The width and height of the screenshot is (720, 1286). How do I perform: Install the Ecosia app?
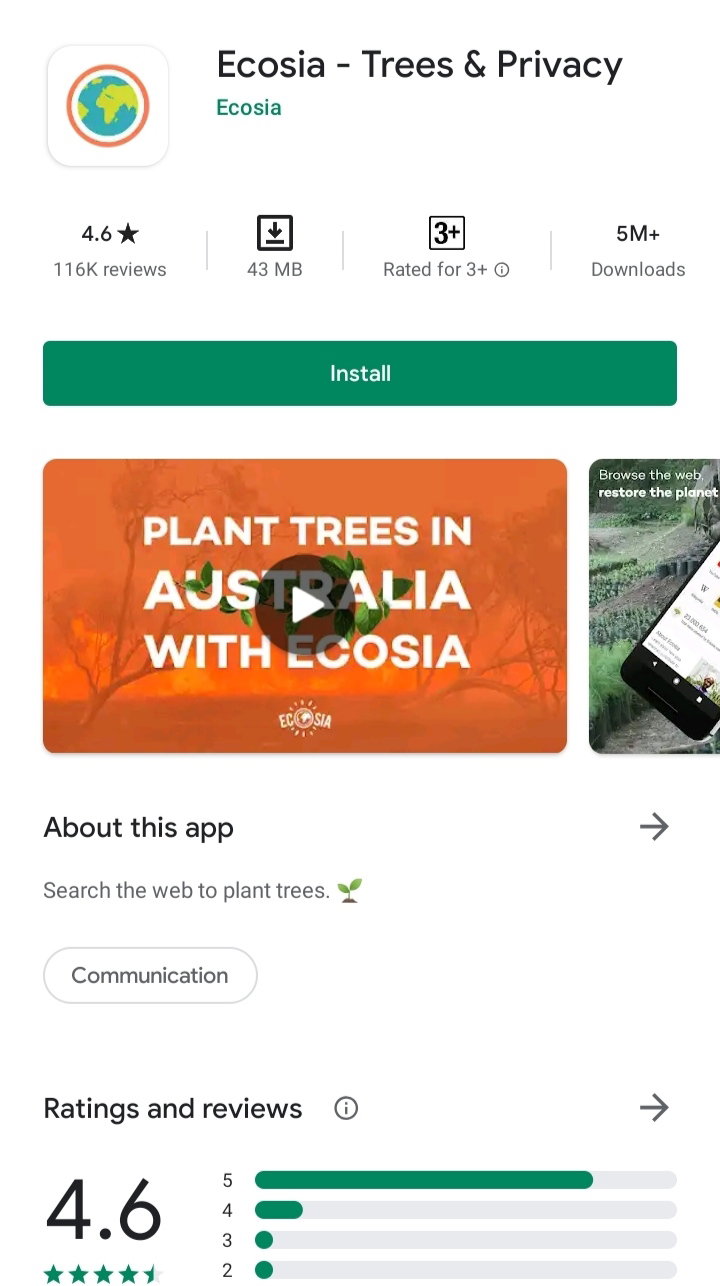coord(360,373)
